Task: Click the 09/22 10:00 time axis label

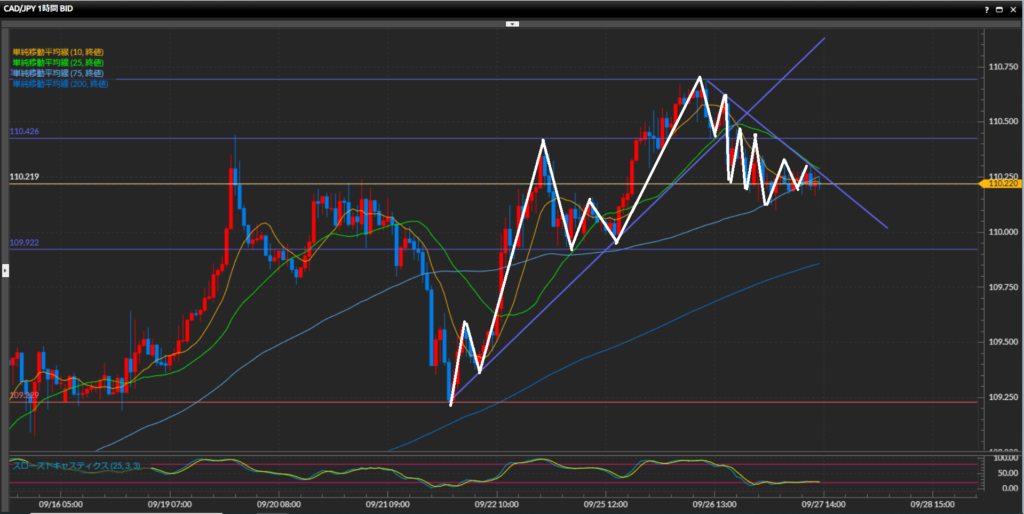Action: pyautogui.click(x=493, y=504)
